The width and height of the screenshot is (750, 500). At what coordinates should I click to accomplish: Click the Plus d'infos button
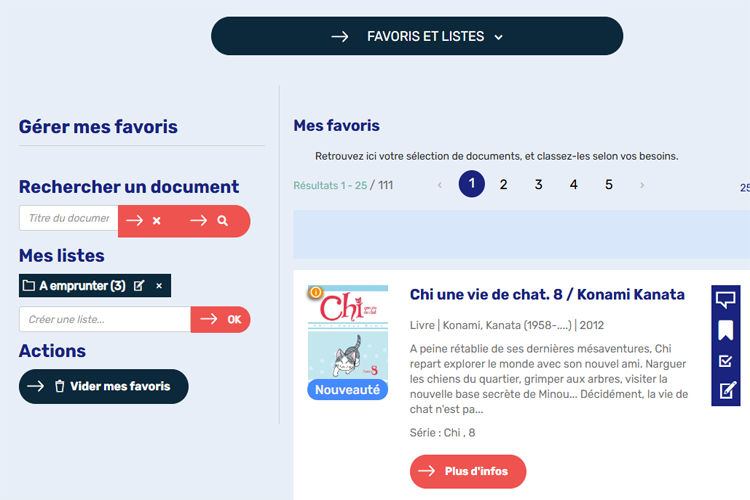click(468, 471)
